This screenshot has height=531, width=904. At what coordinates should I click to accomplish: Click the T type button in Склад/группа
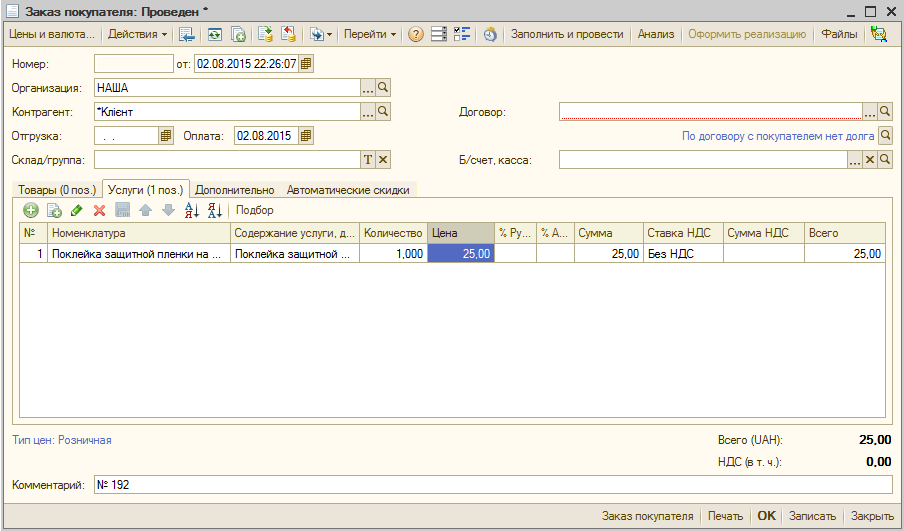(368, 160)
